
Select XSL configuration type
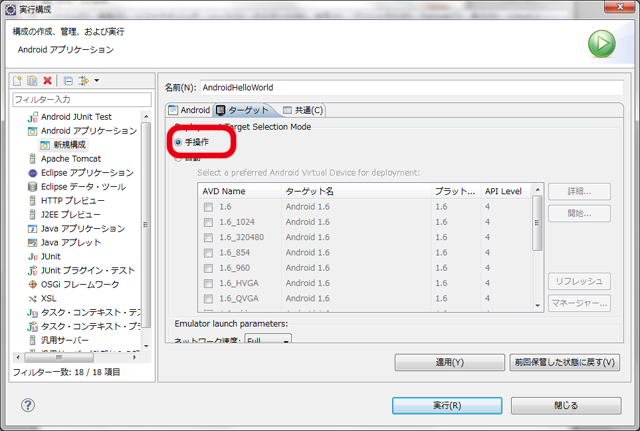49,298
